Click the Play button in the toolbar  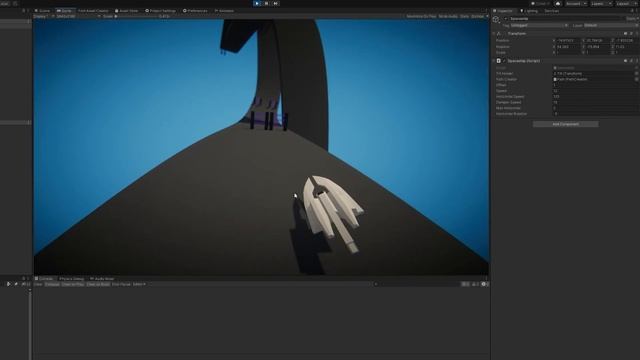pyautogui.click(x=257, y=3)
